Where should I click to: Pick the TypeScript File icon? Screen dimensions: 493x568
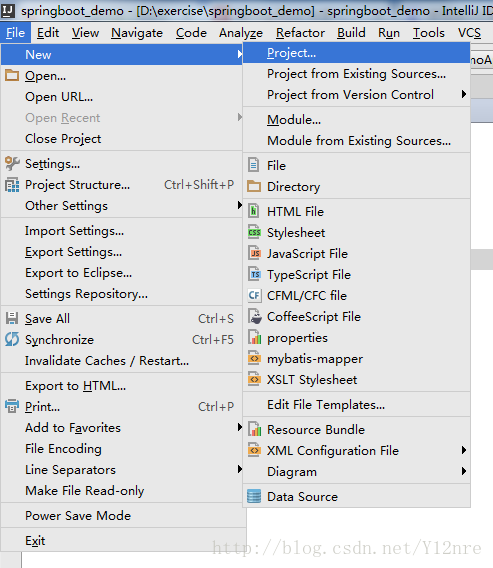(254, 274)
